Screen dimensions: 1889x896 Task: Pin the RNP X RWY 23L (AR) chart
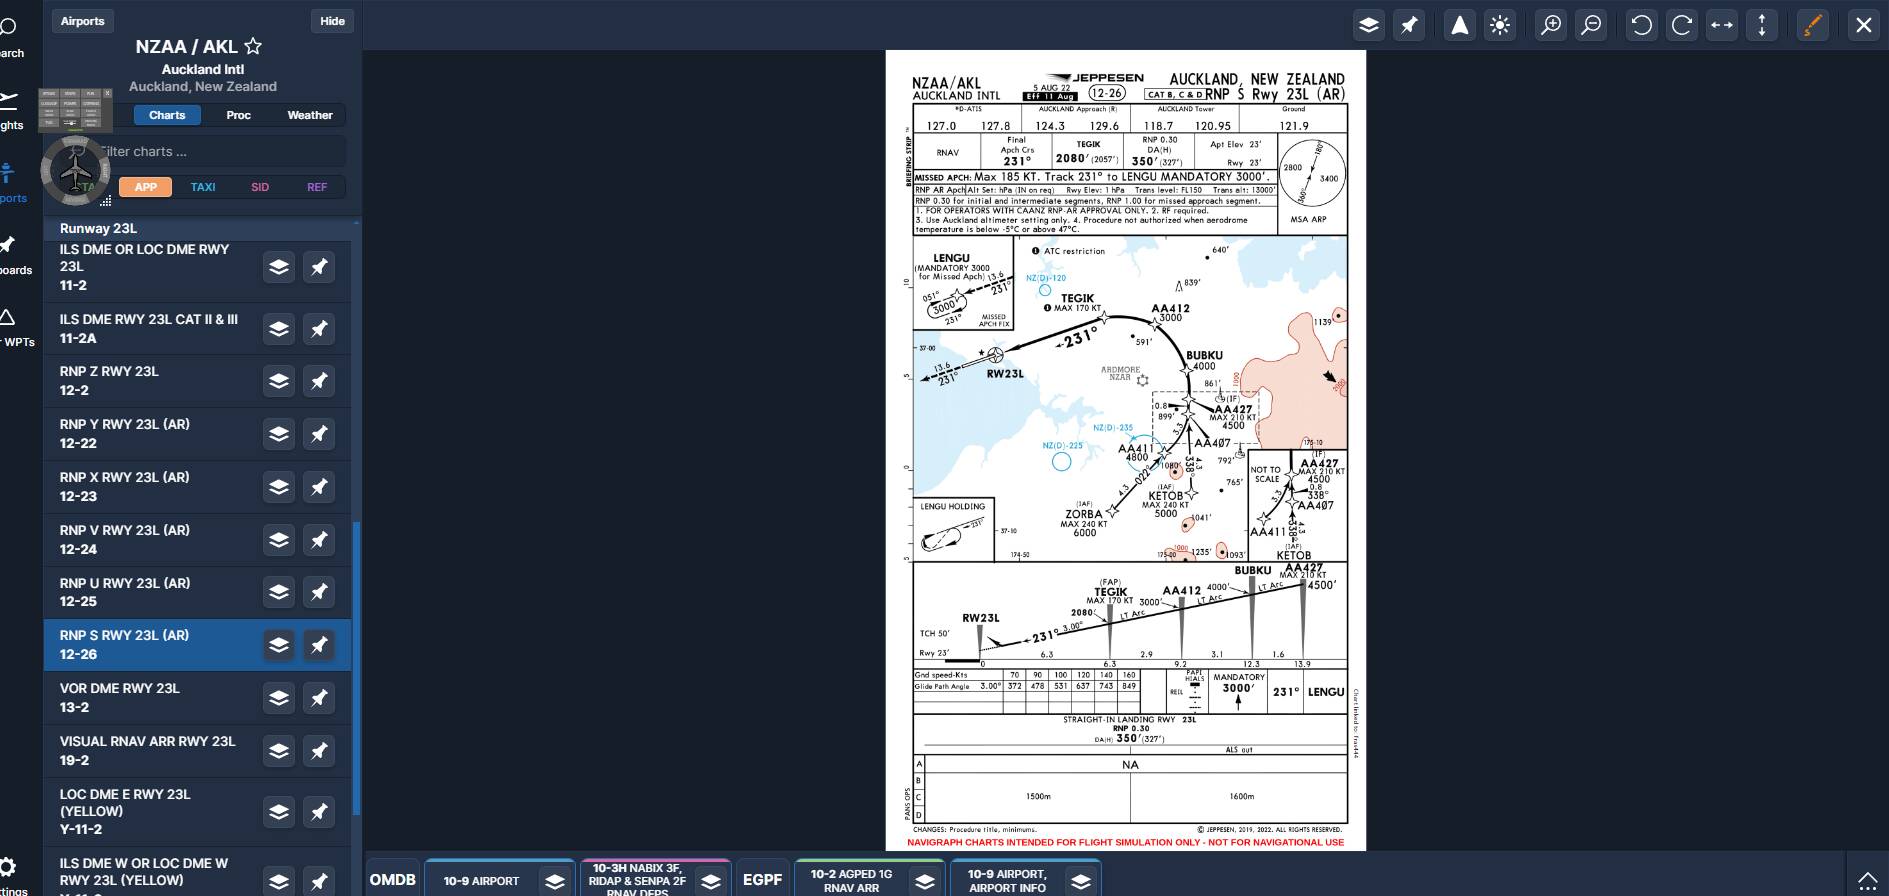click(319, 487)
